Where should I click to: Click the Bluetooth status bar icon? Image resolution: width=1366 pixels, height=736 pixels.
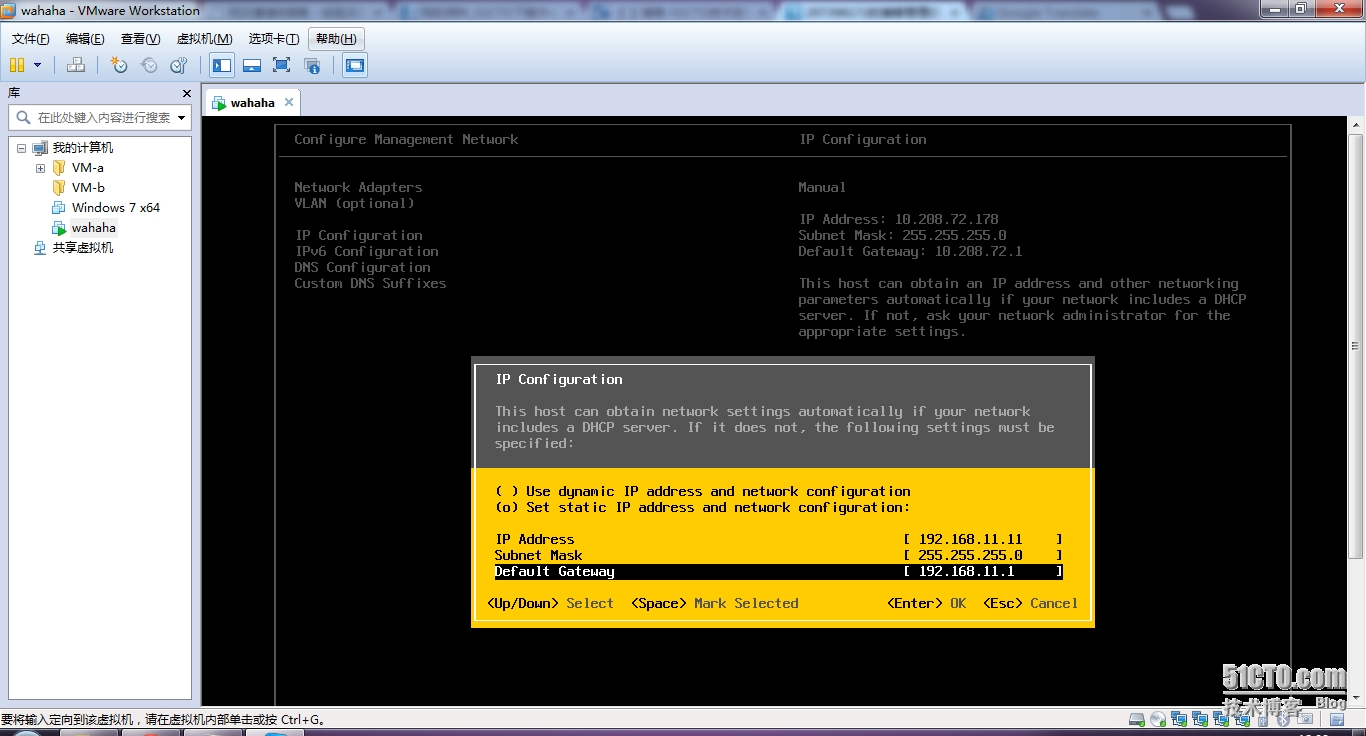pyautogui.click(x=1282, y=719)
